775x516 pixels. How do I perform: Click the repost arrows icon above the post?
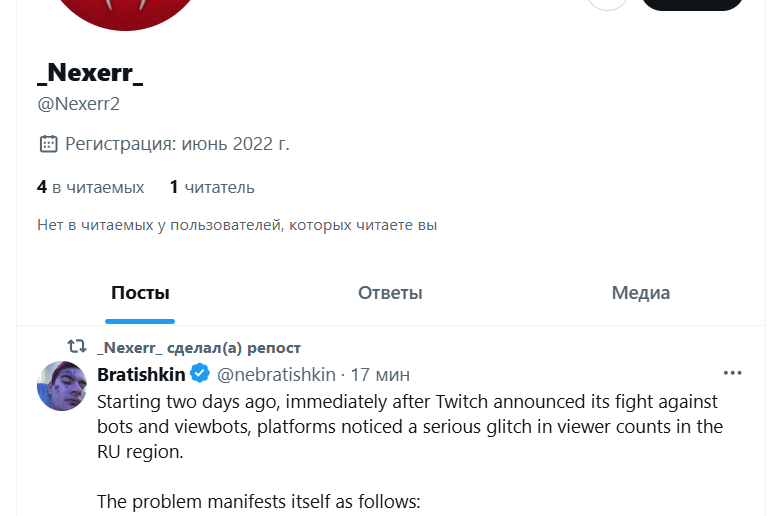(76, 347)
